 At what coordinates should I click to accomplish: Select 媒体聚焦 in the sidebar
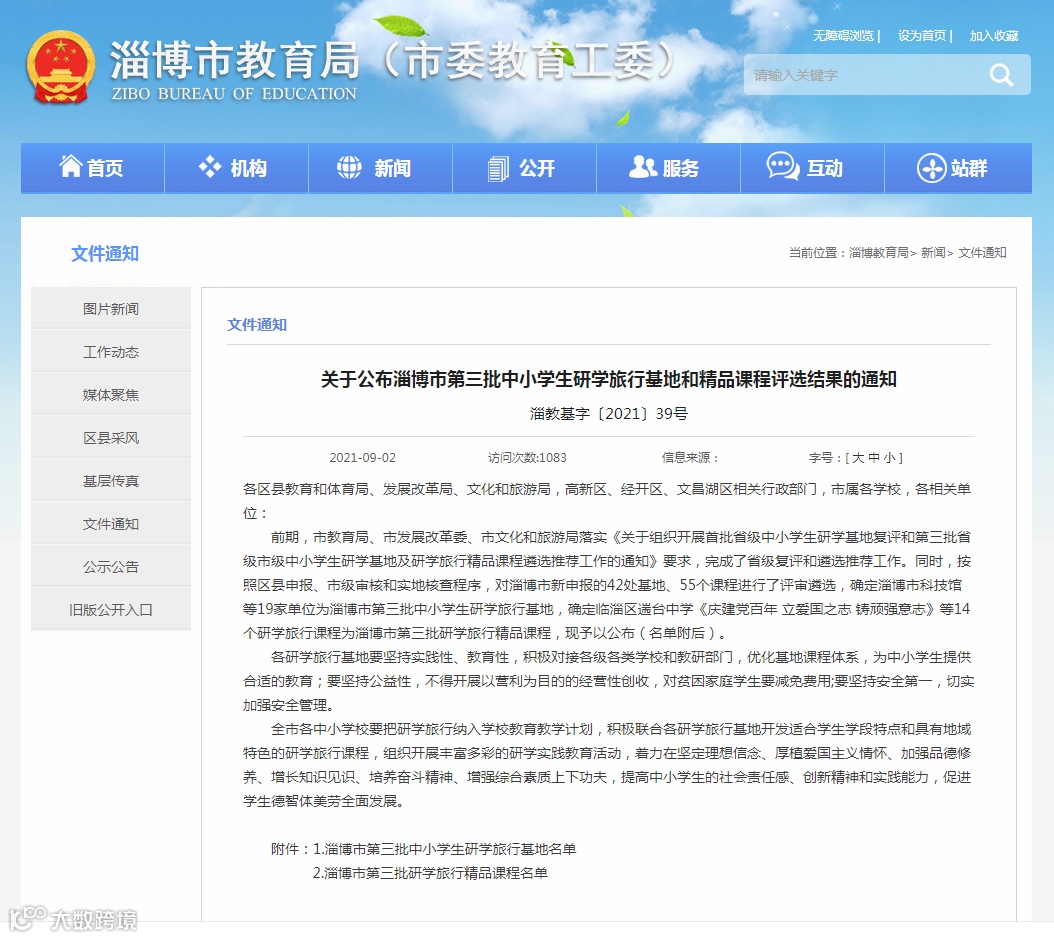pyautogui.click(x=111, y=395)
